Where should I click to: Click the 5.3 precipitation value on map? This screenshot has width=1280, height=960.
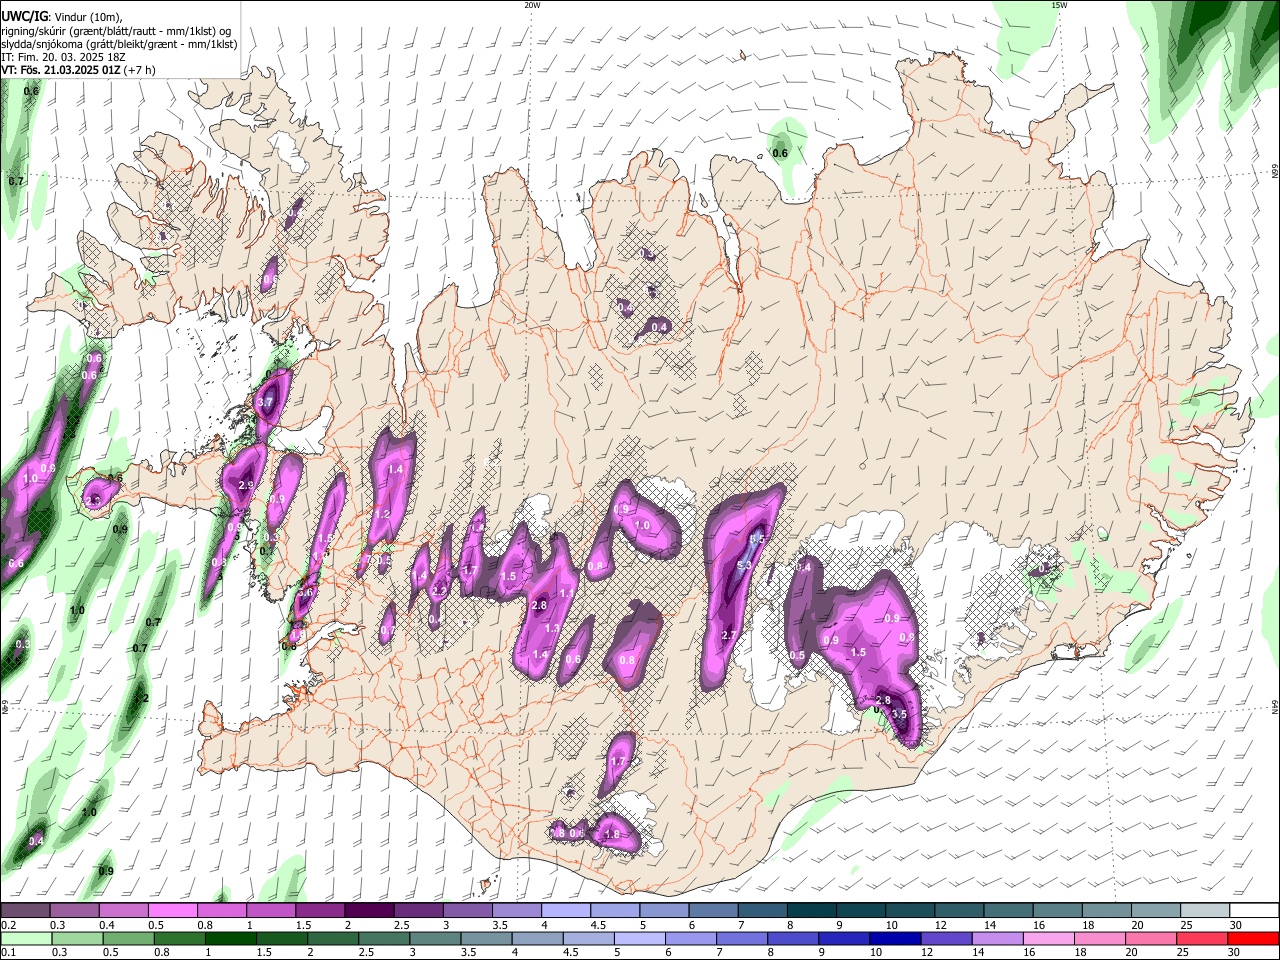[744, 566]
